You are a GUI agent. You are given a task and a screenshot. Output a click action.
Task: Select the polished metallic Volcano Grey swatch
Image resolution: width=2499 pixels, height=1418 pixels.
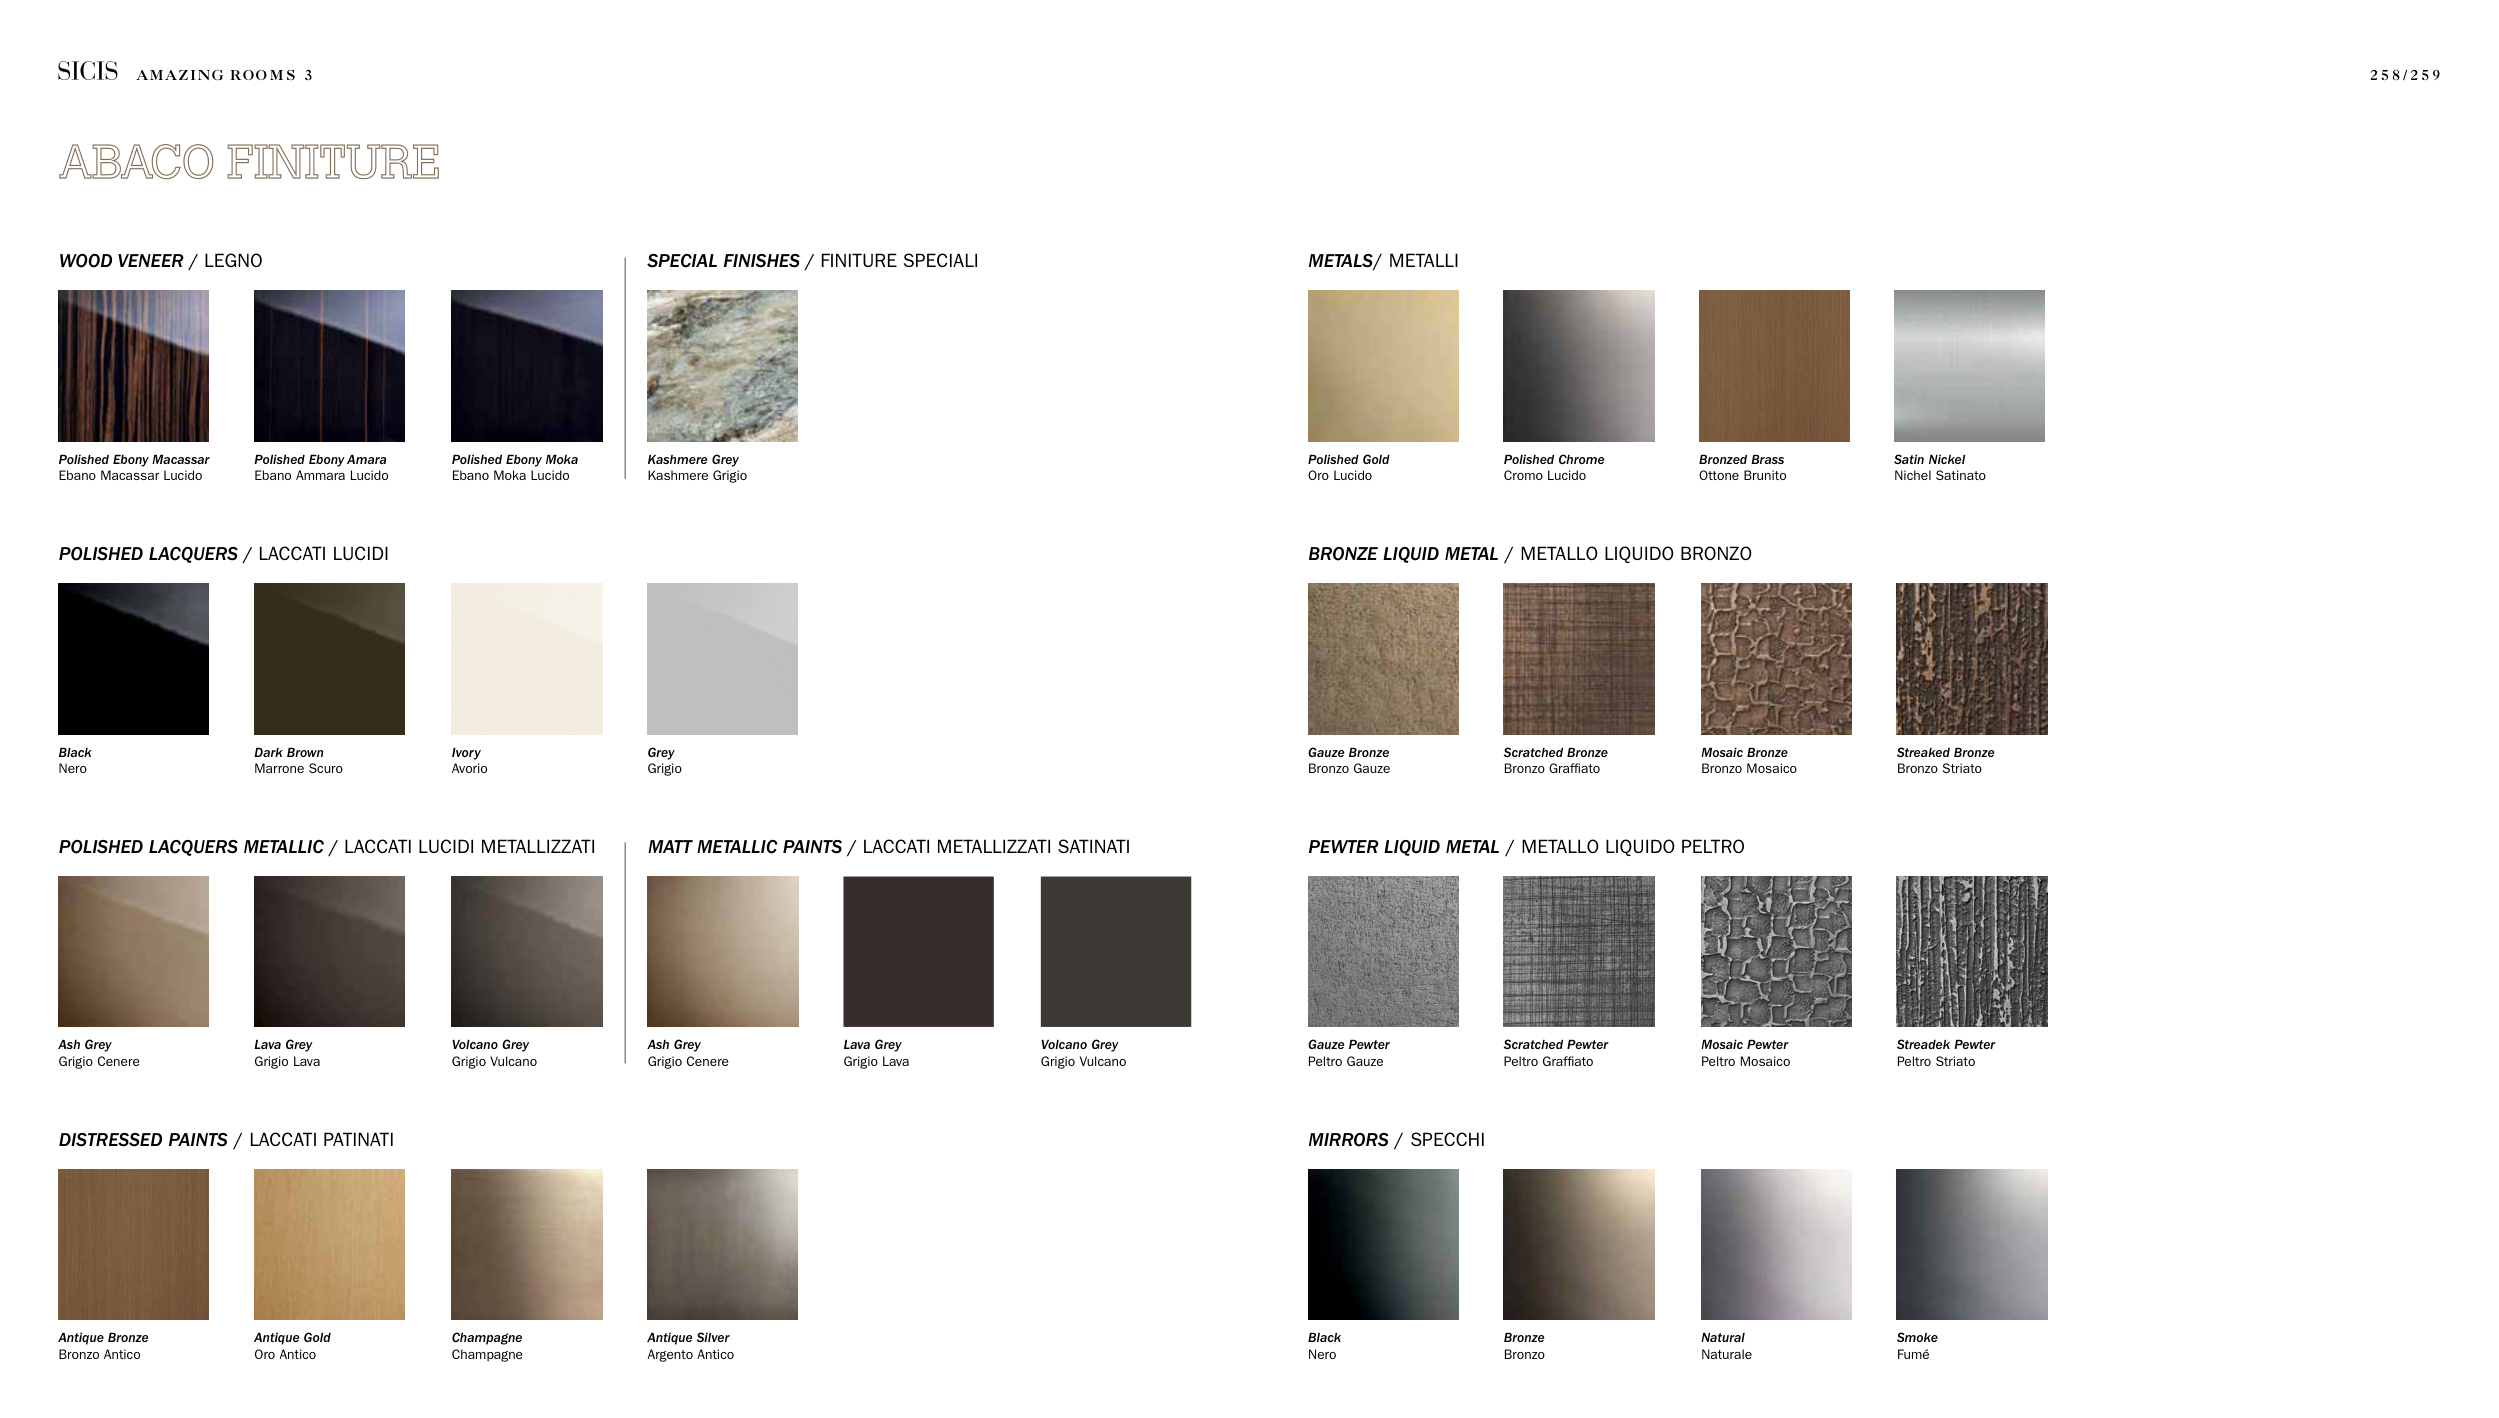point(526,951)
